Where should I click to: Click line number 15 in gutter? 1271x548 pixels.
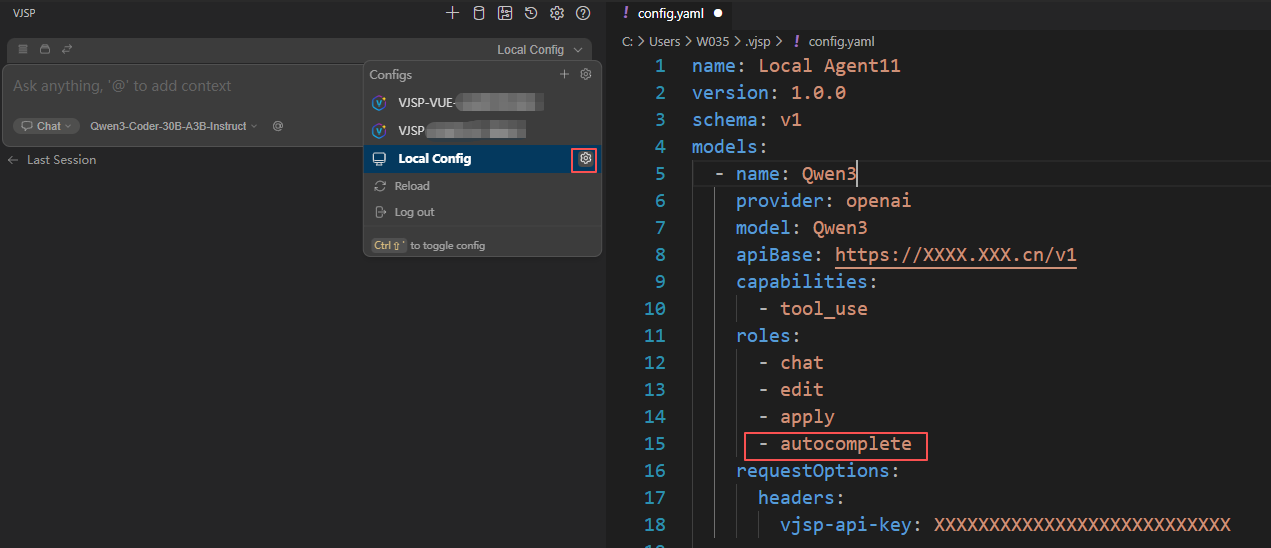point(654,444)
